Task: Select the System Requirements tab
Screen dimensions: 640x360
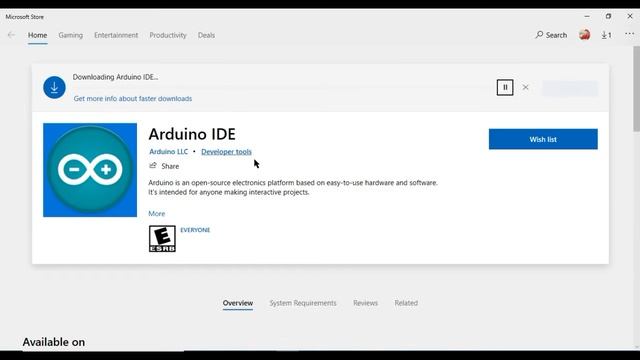Action: (303, 303)
